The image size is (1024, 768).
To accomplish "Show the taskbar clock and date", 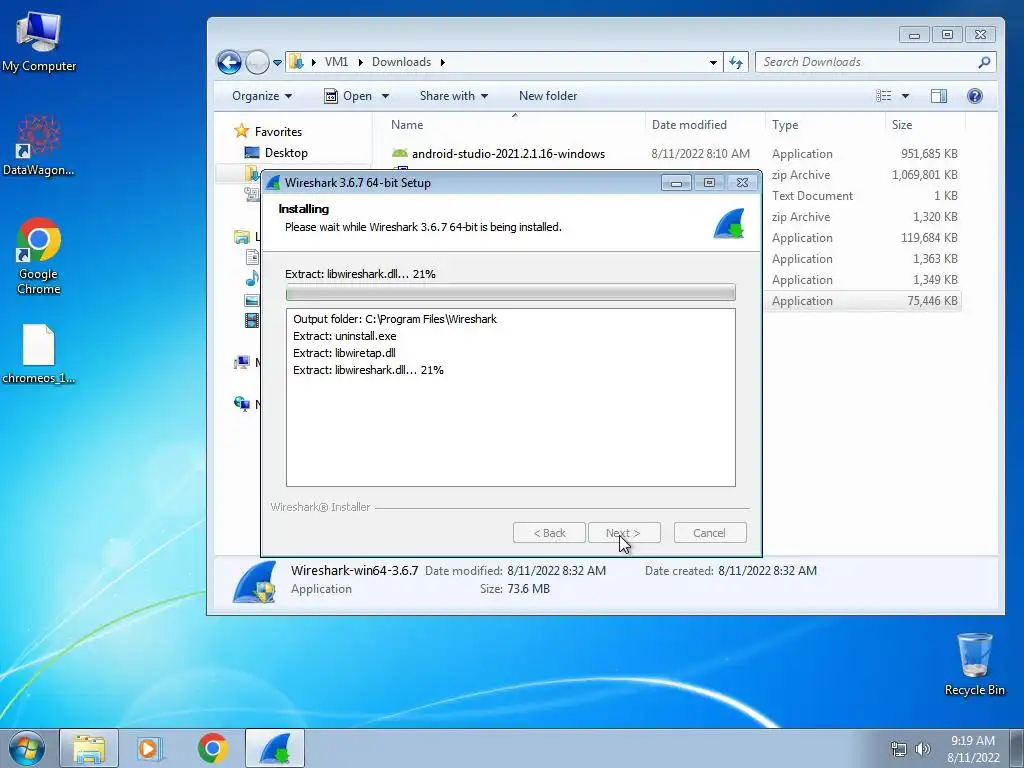I will point(973,748).
